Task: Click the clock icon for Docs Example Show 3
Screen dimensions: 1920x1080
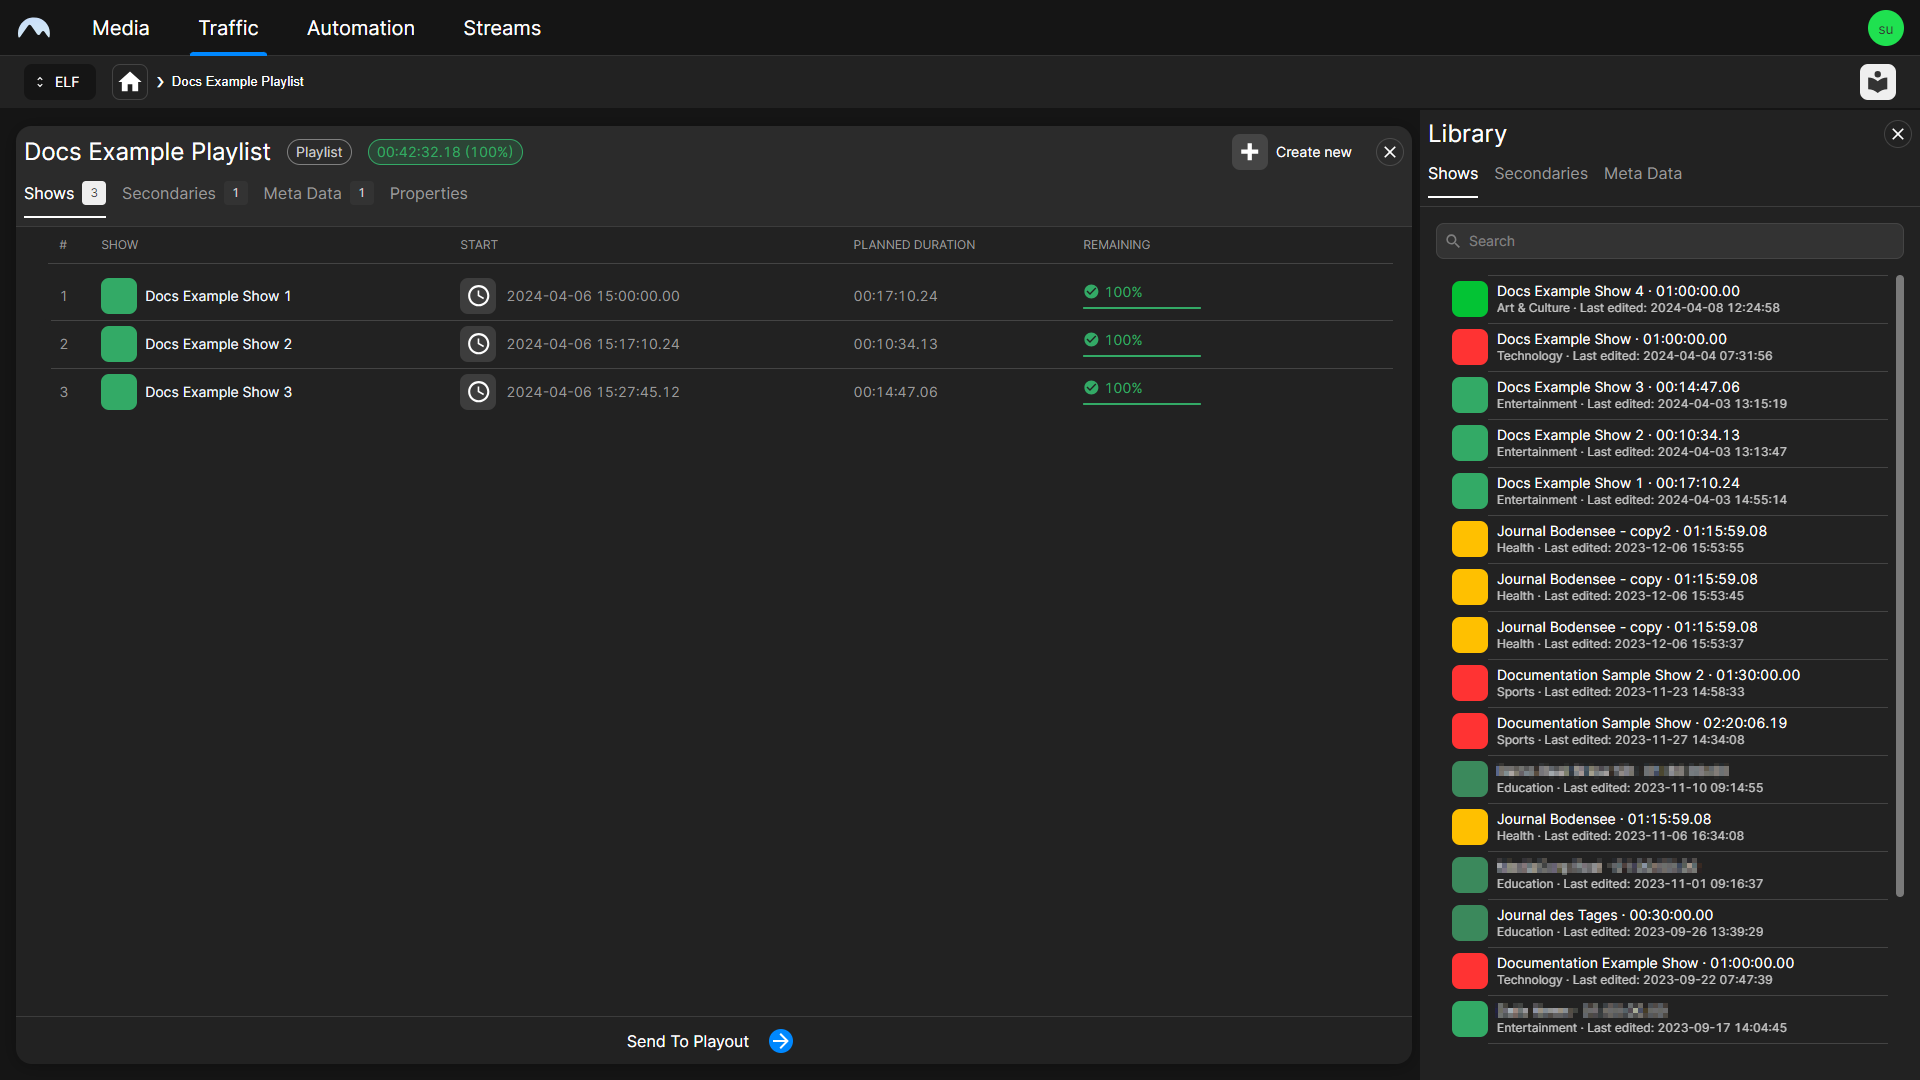Action: pyautogui.click(x=478, y=392)
